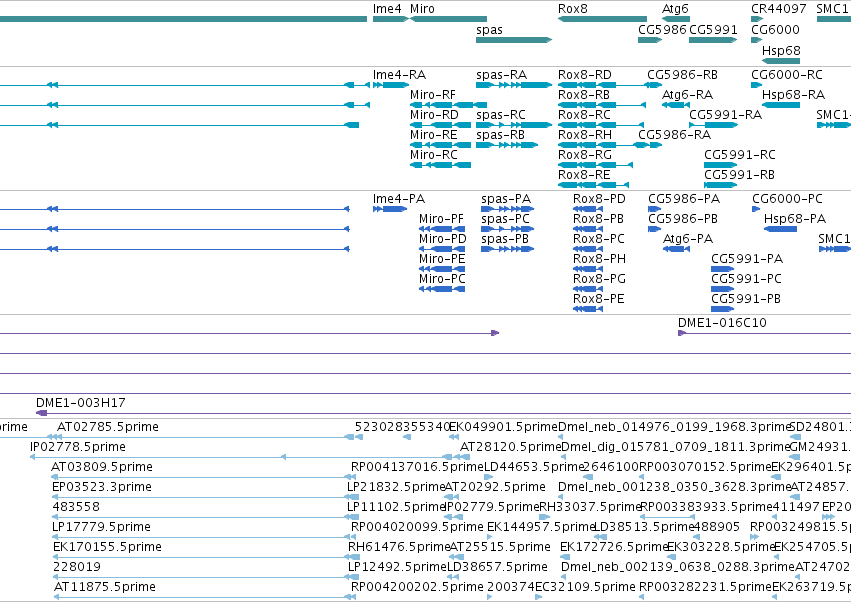Click the Rox8-PH protein label
This screenshot has height=602, width=851.
coord(599,259)
